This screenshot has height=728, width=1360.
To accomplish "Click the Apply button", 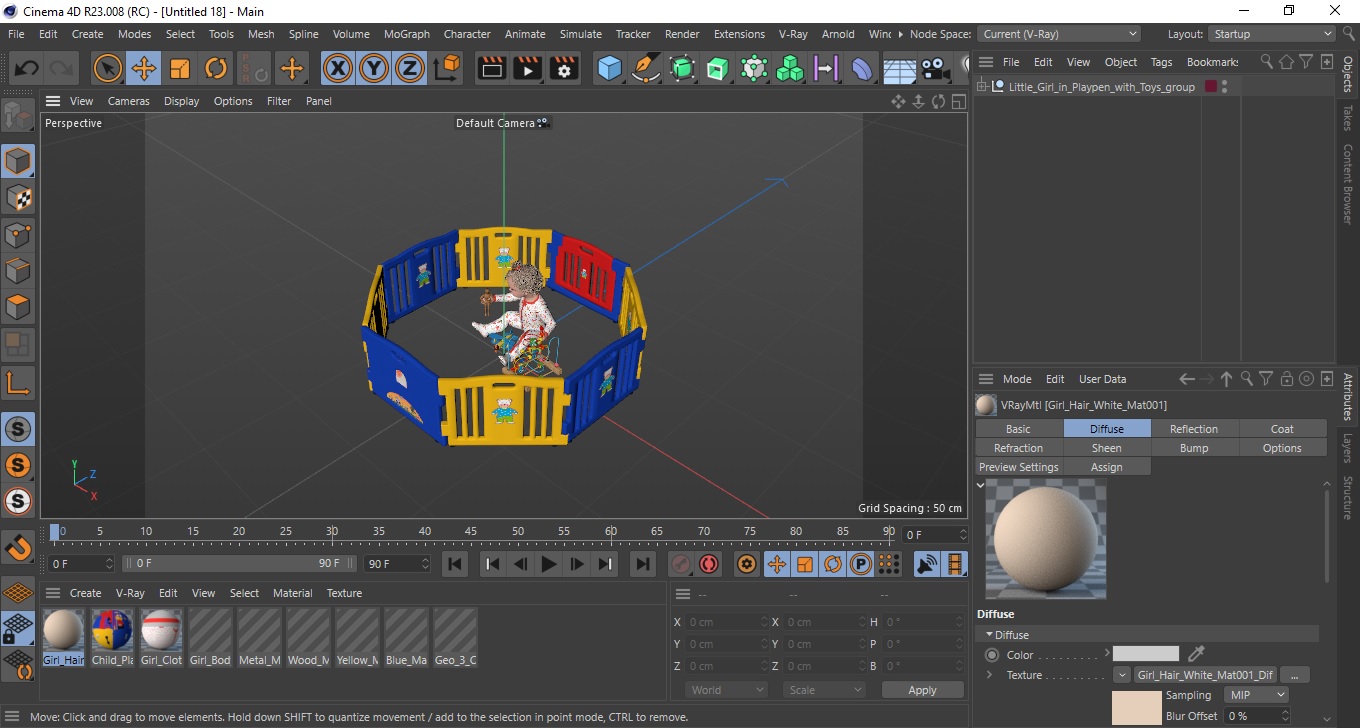I will click(922, 690).
